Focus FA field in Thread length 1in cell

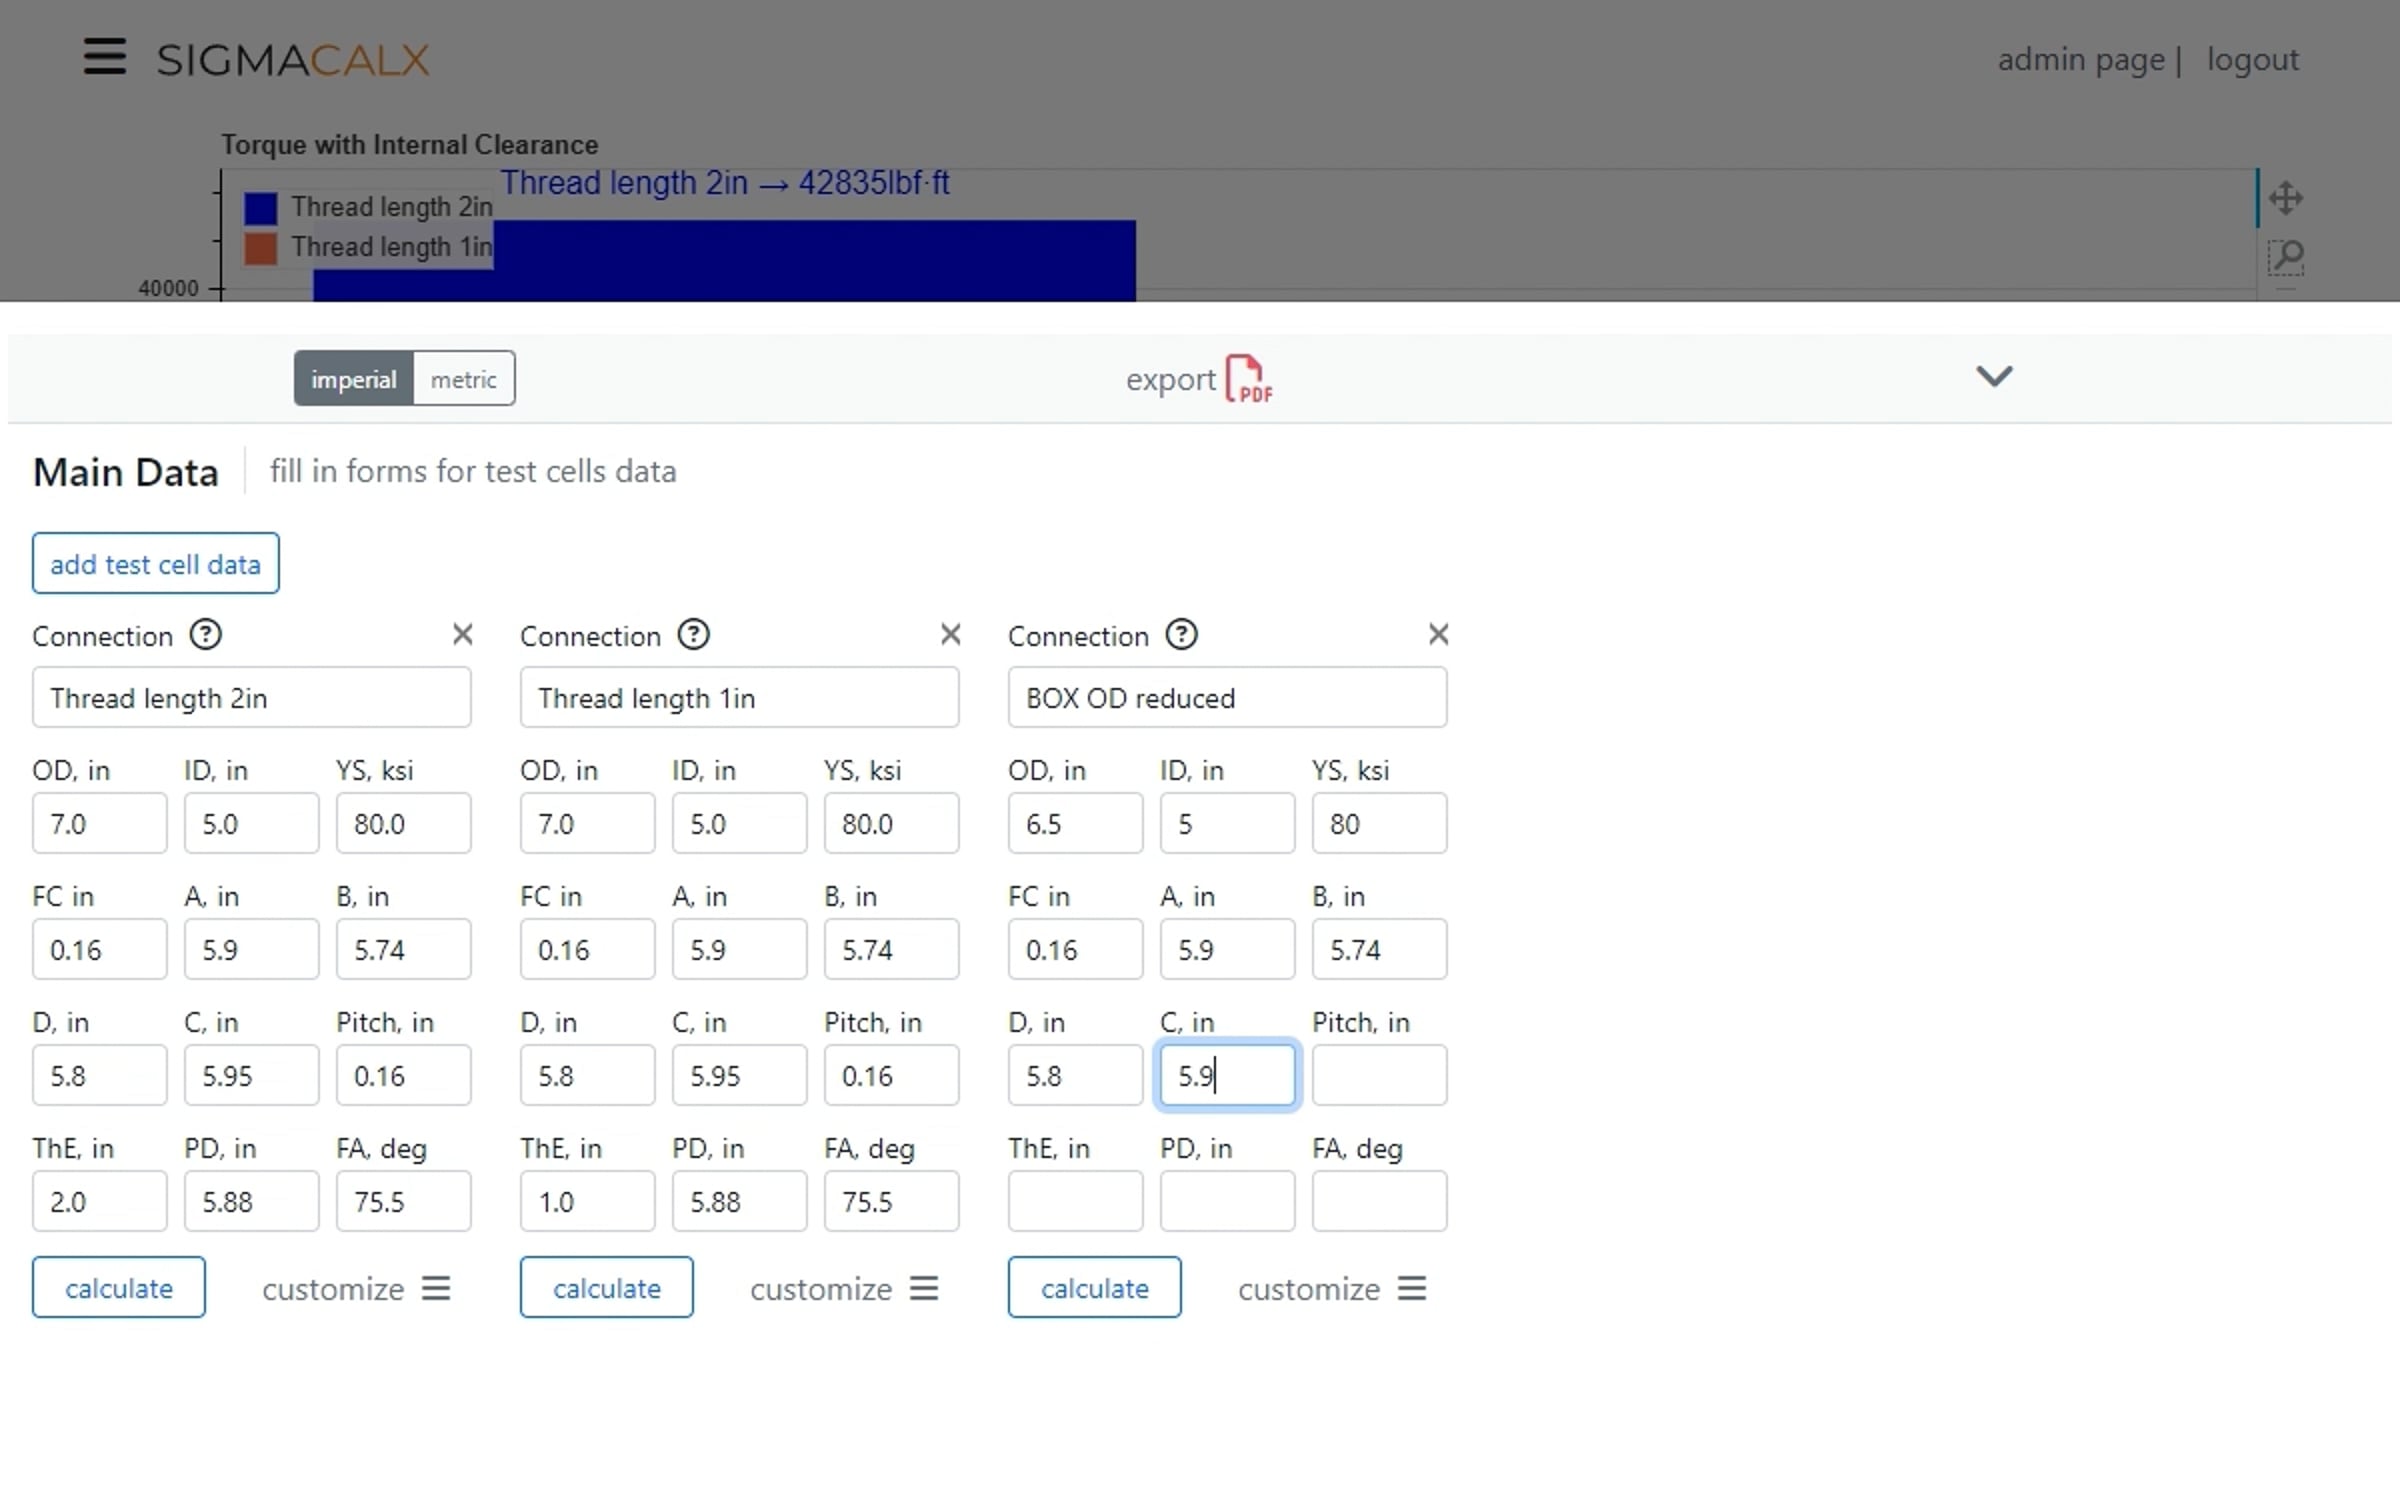click(x=891, y=1201)
